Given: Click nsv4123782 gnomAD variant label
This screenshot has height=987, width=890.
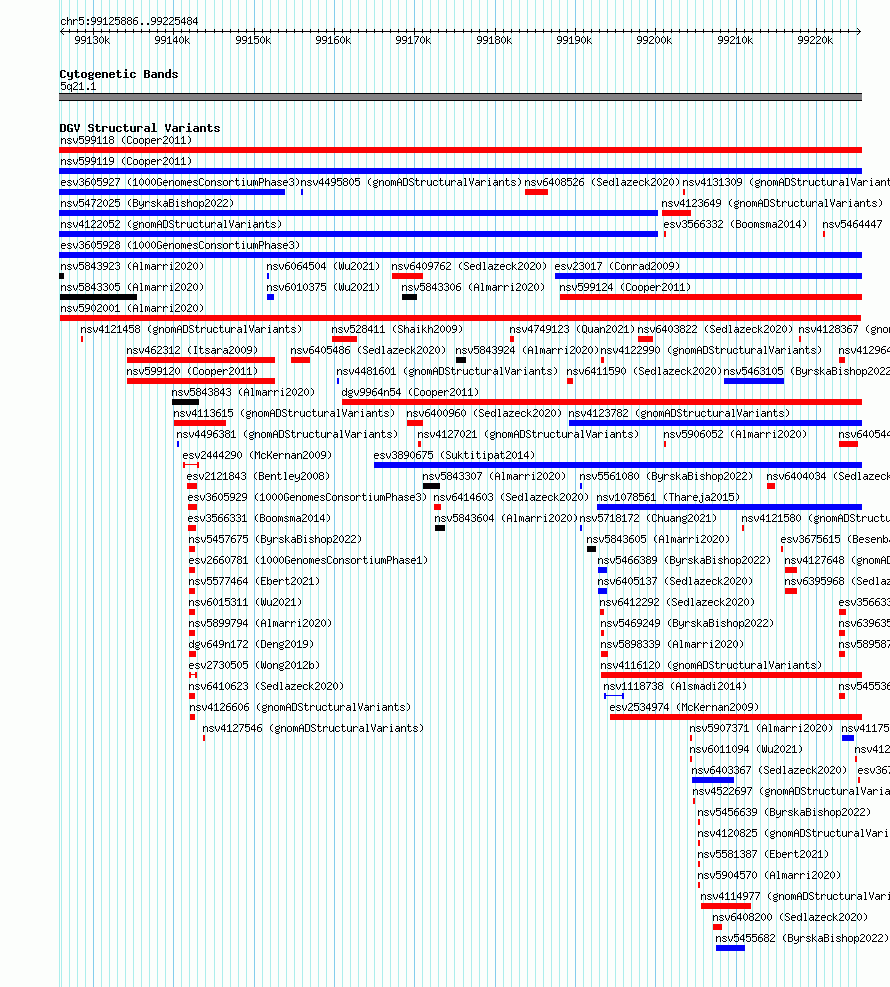Looking at the screenshot, I should 679,413.
